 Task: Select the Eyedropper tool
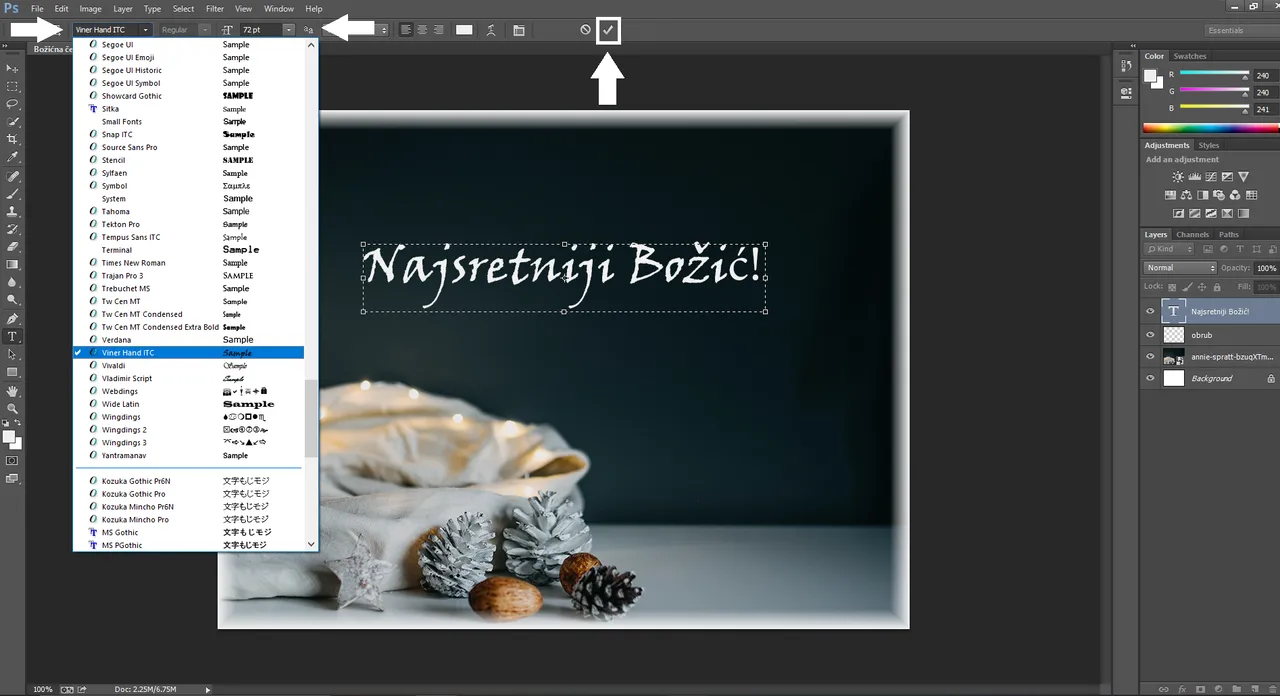tap(12, 157)
